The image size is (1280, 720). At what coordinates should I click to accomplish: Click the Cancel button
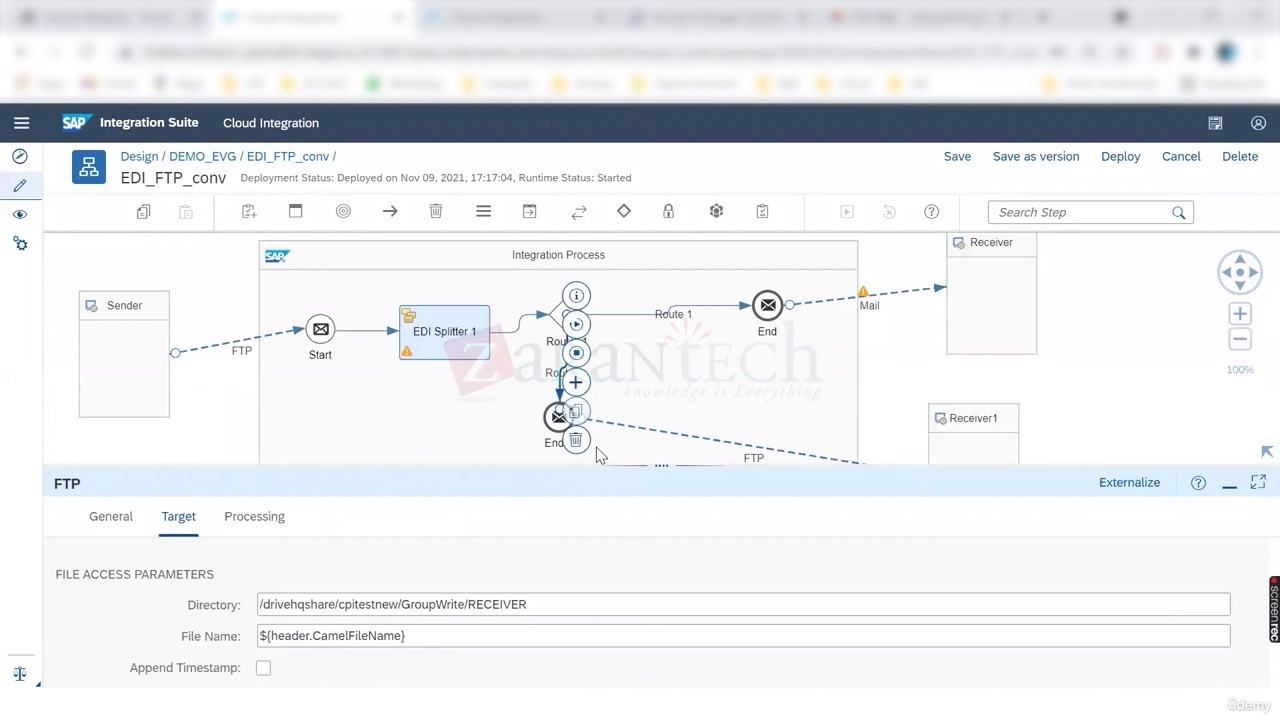[1181, 156]
